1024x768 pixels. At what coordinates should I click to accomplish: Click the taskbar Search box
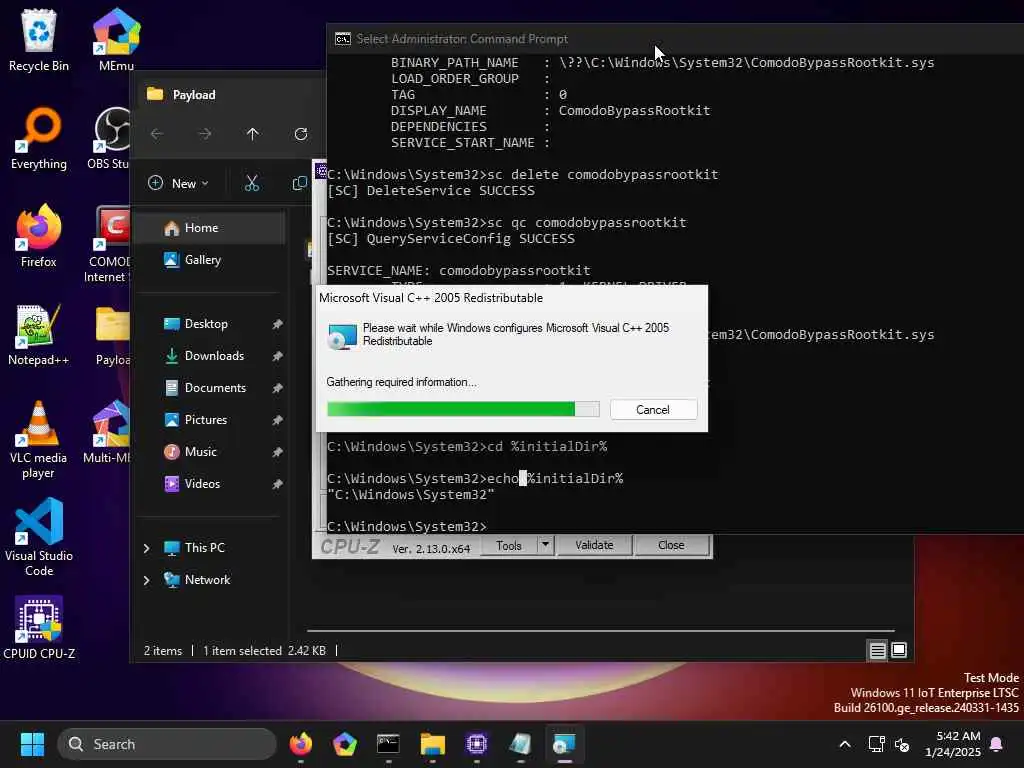coord(167,744)
